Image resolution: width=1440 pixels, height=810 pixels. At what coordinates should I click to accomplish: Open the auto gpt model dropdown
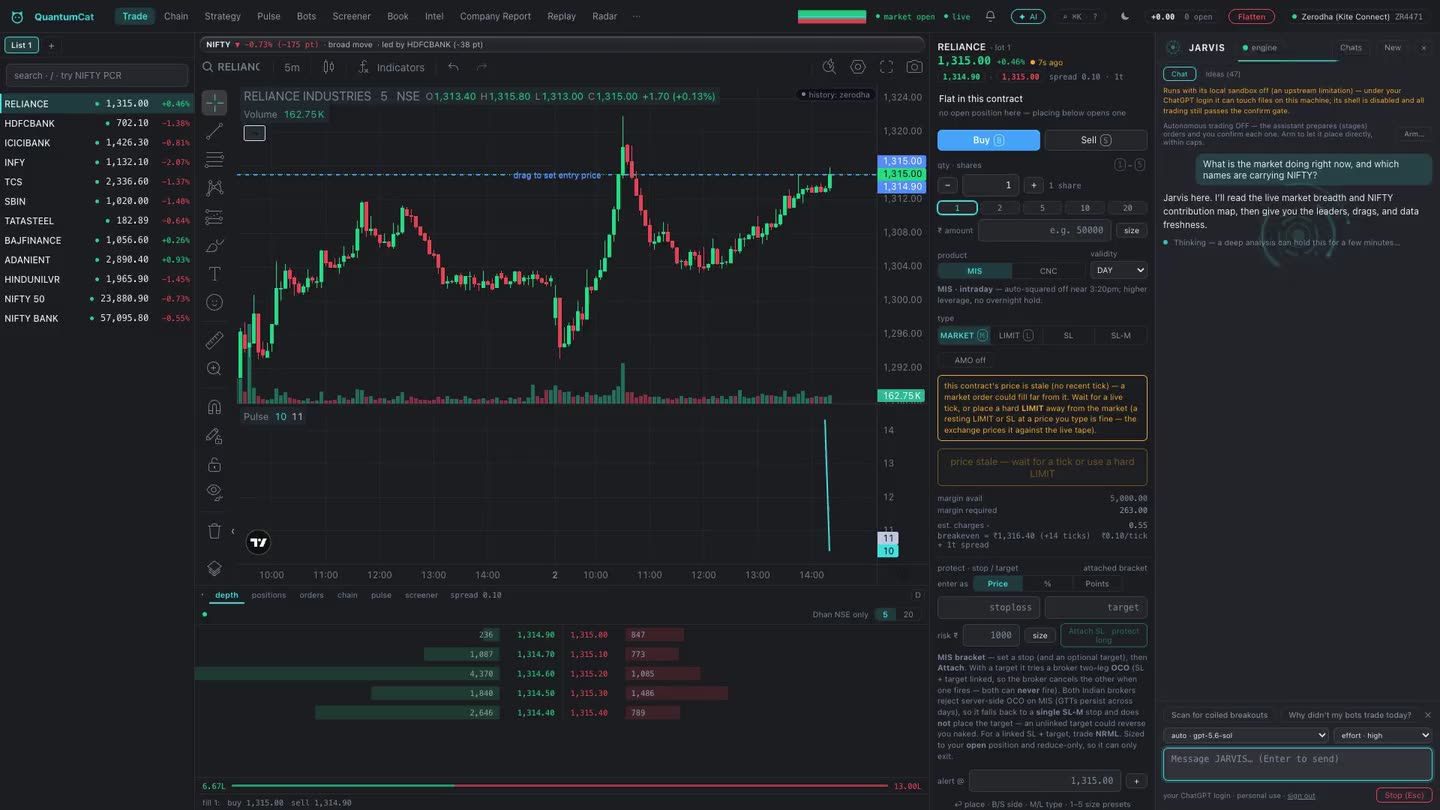coord(1246,735)
